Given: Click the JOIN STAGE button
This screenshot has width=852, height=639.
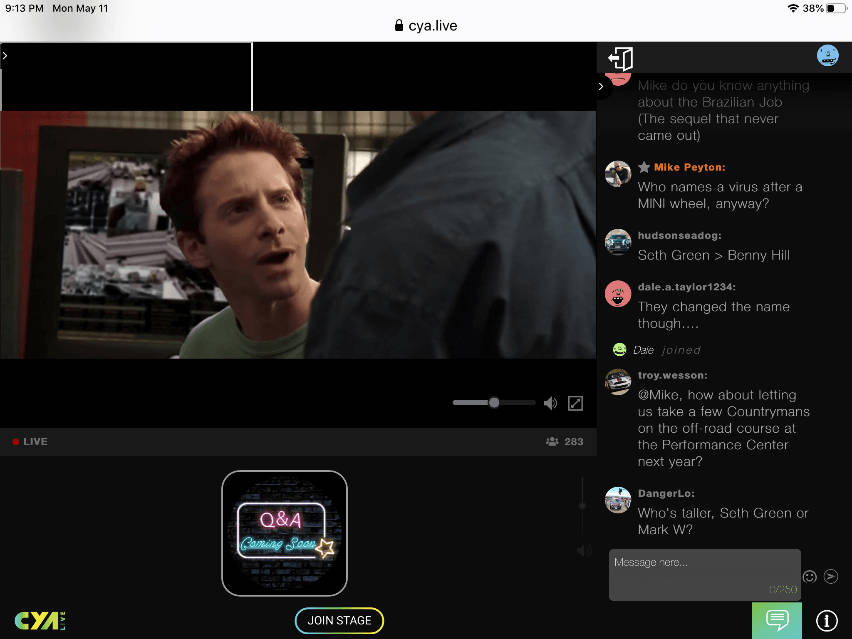Looking at the screenshot, I should [339, 621].
